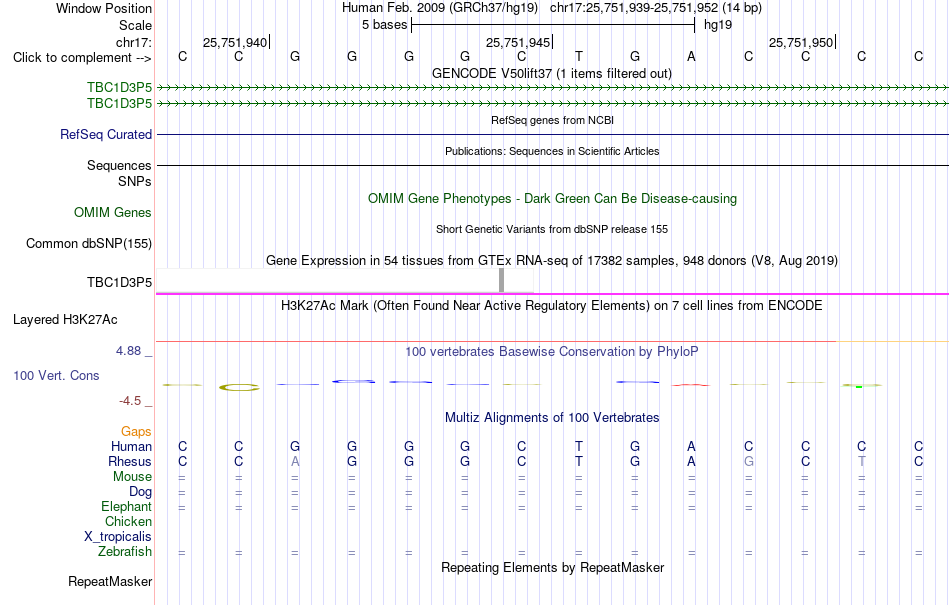950x605 pixels.
Task: Click the '5 bases' scale bar label
Action: (385, 25)
